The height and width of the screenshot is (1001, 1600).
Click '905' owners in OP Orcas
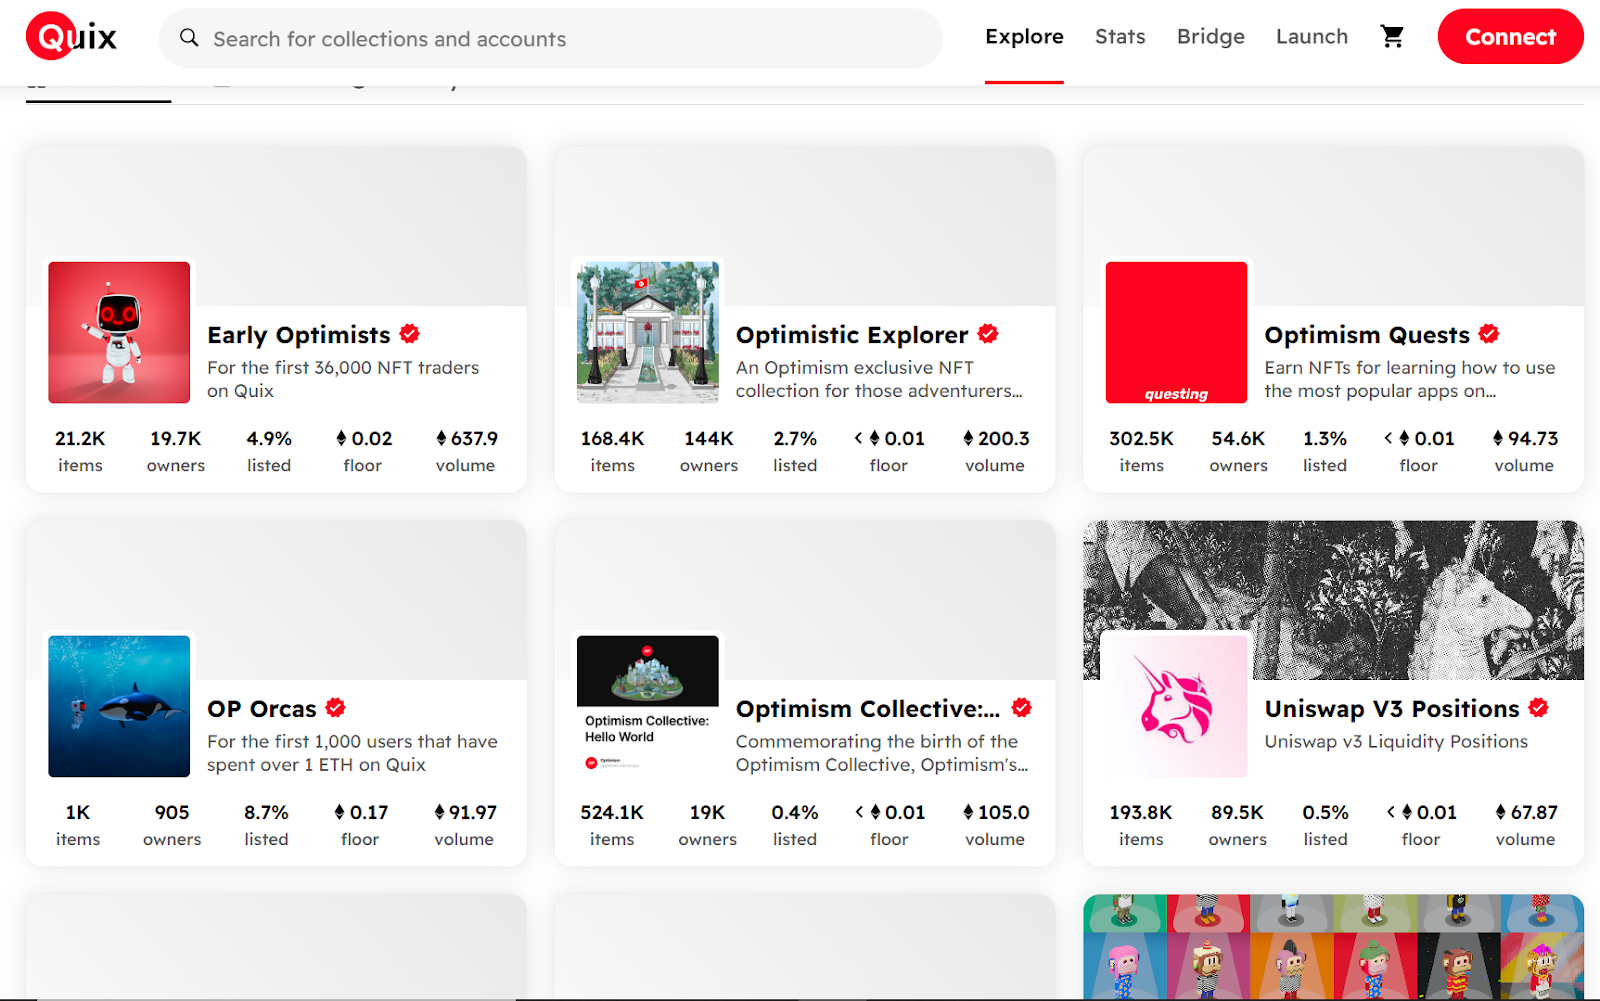click(x=172, y=813)
